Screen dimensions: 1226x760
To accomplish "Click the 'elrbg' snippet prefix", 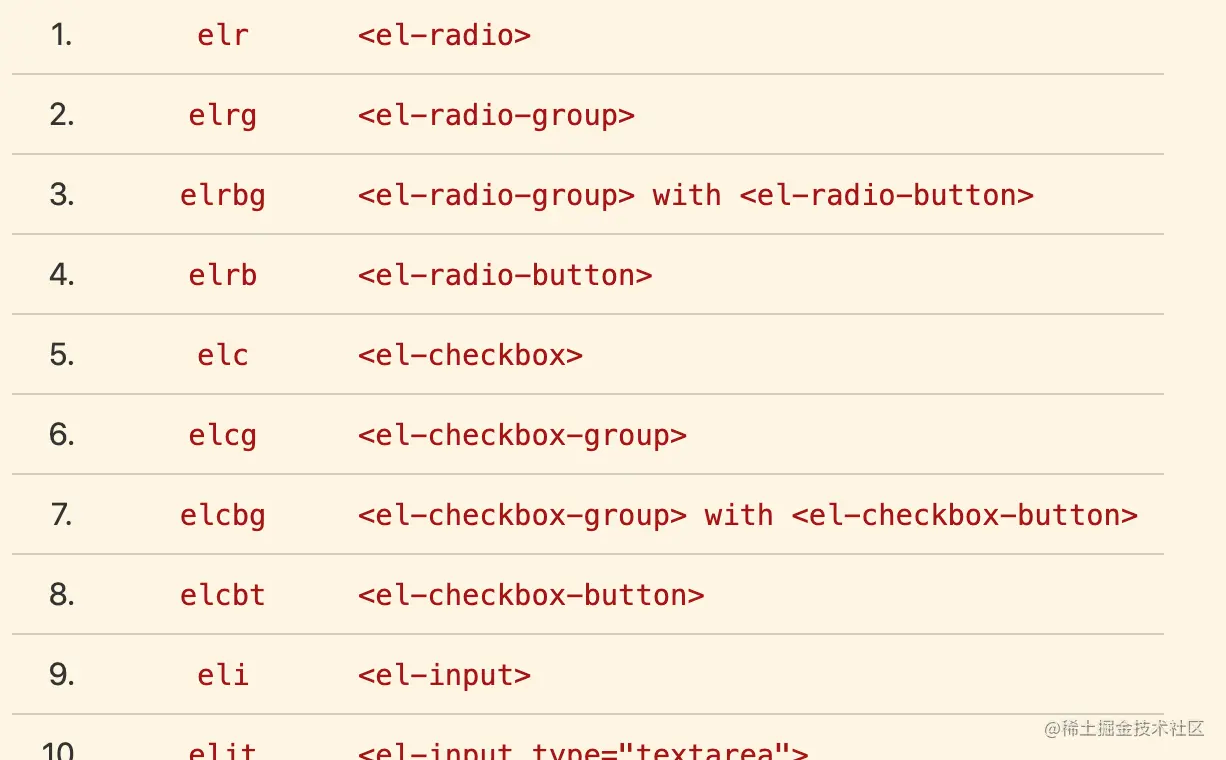I will point(223,195).
